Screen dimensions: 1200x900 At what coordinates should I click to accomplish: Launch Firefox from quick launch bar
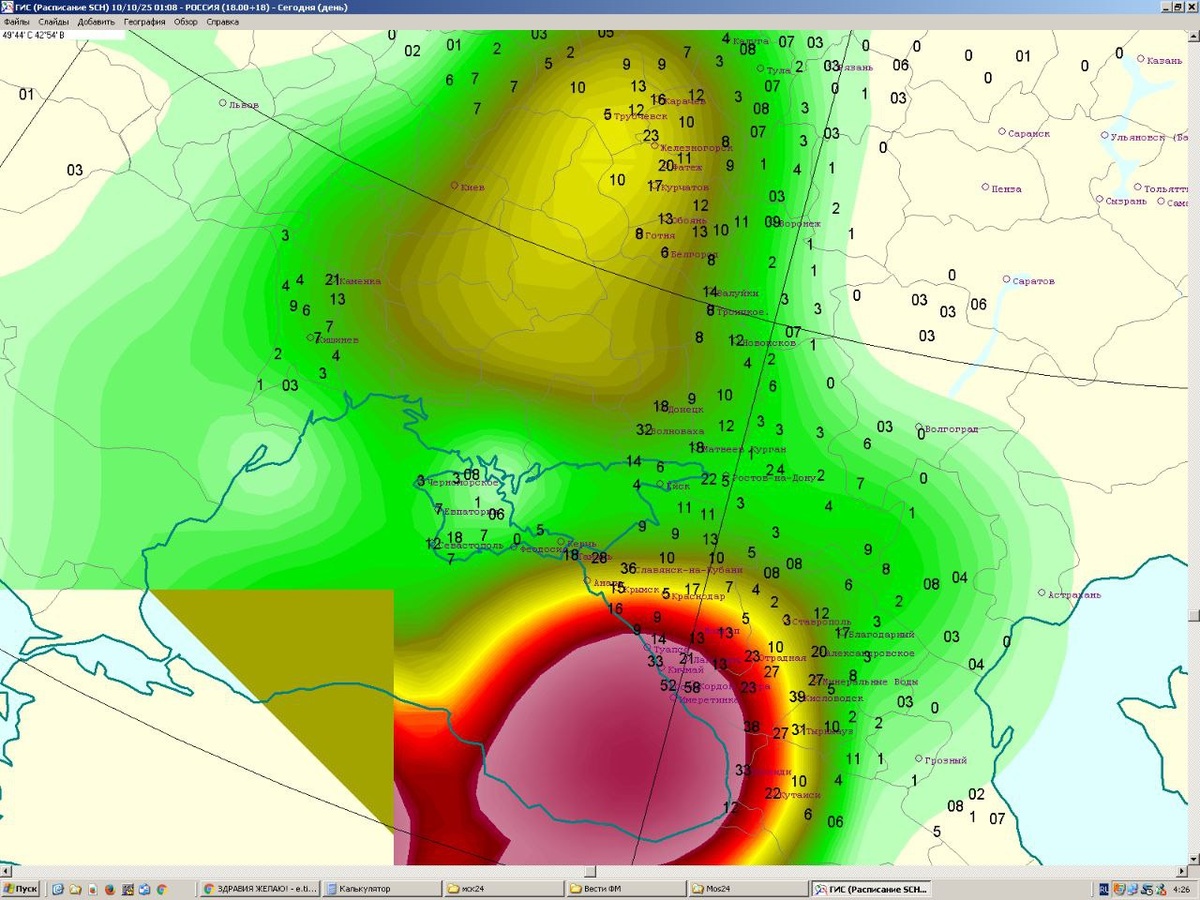(x=110, y=888)
